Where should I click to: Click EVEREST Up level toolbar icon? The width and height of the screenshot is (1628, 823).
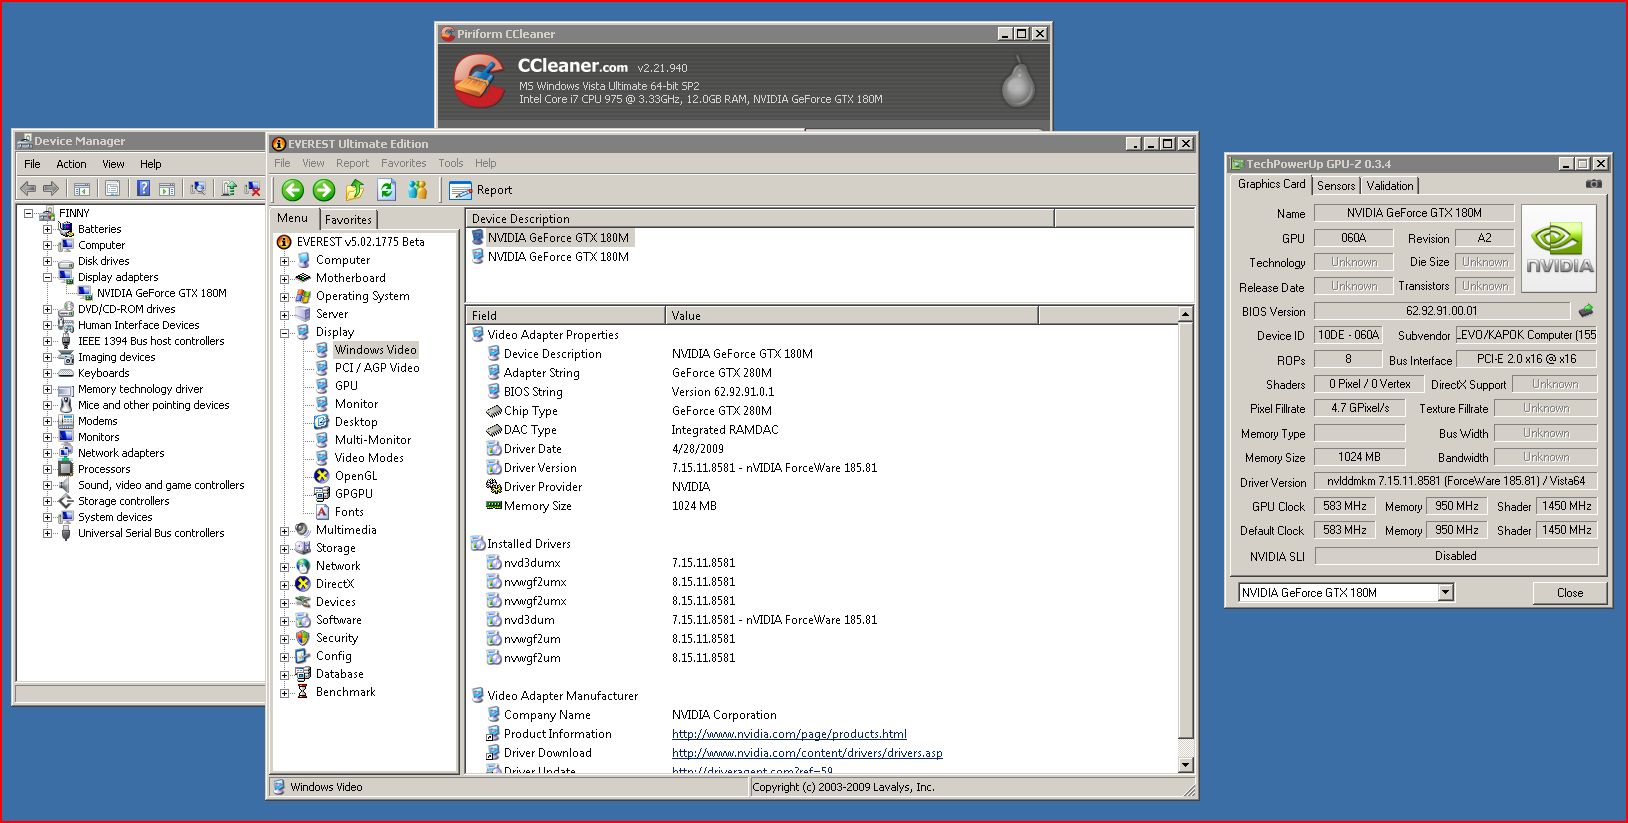pos(355,190)
